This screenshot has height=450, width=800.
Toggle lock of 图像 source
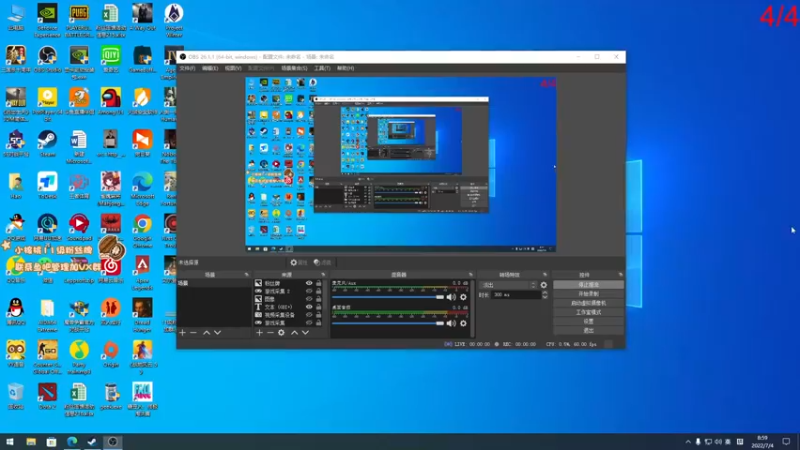(x=318, y=299)
